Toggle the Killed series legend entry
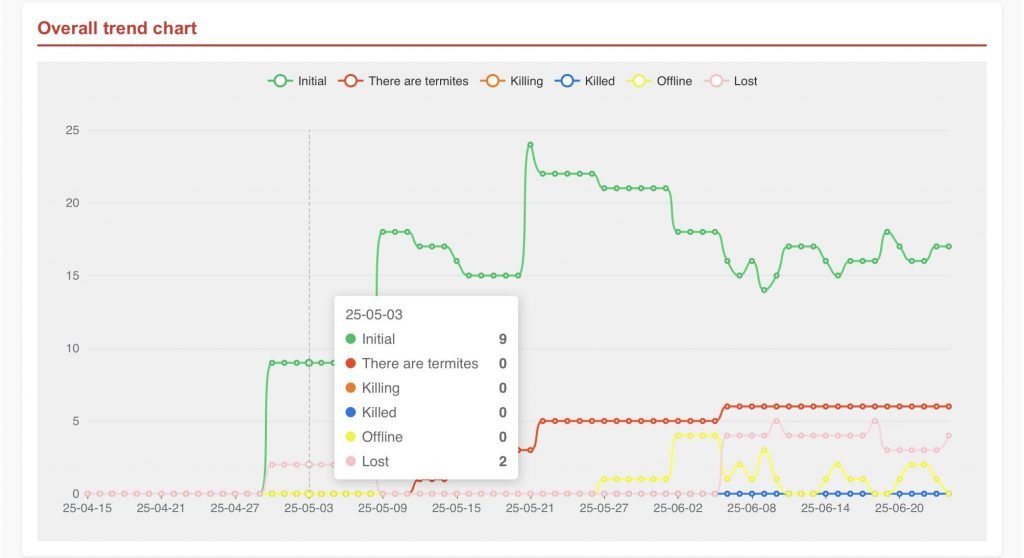 [x=586, y=81]
